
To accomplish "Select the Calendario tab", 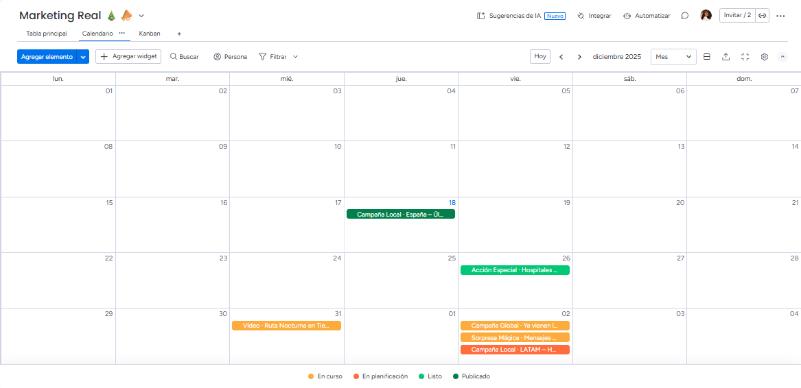I will (97, 33).
